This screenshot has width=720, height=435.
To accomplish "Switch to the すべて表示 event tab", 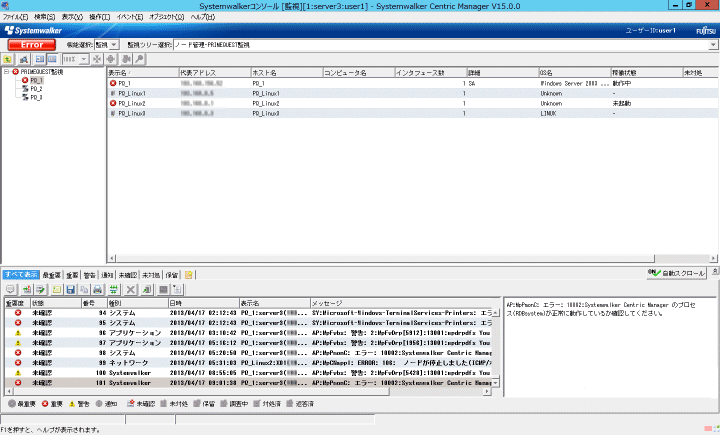I will pos(21,275).
